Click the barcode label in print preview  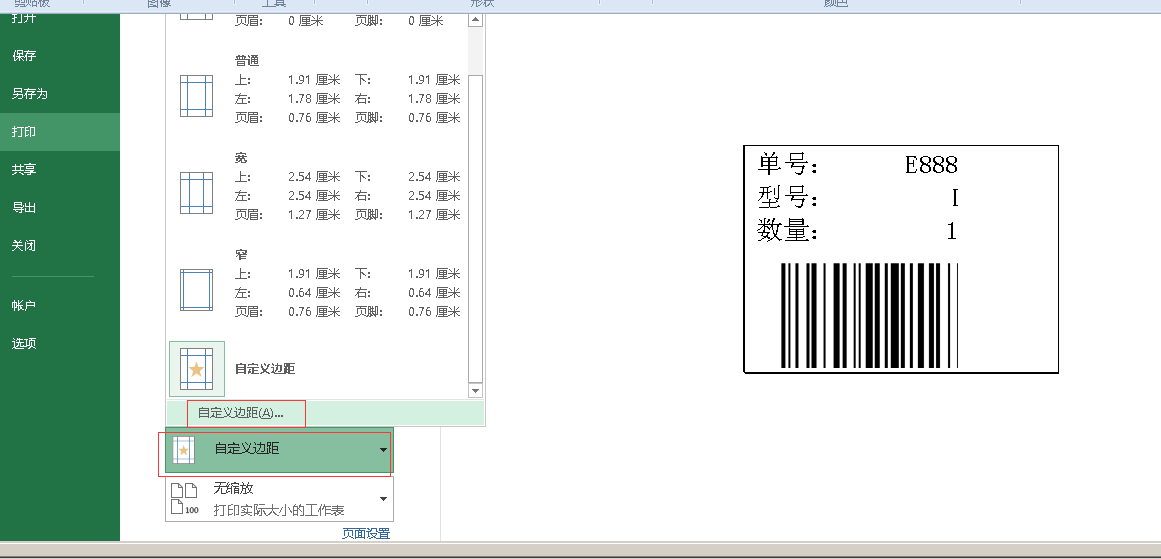[900, 260]
